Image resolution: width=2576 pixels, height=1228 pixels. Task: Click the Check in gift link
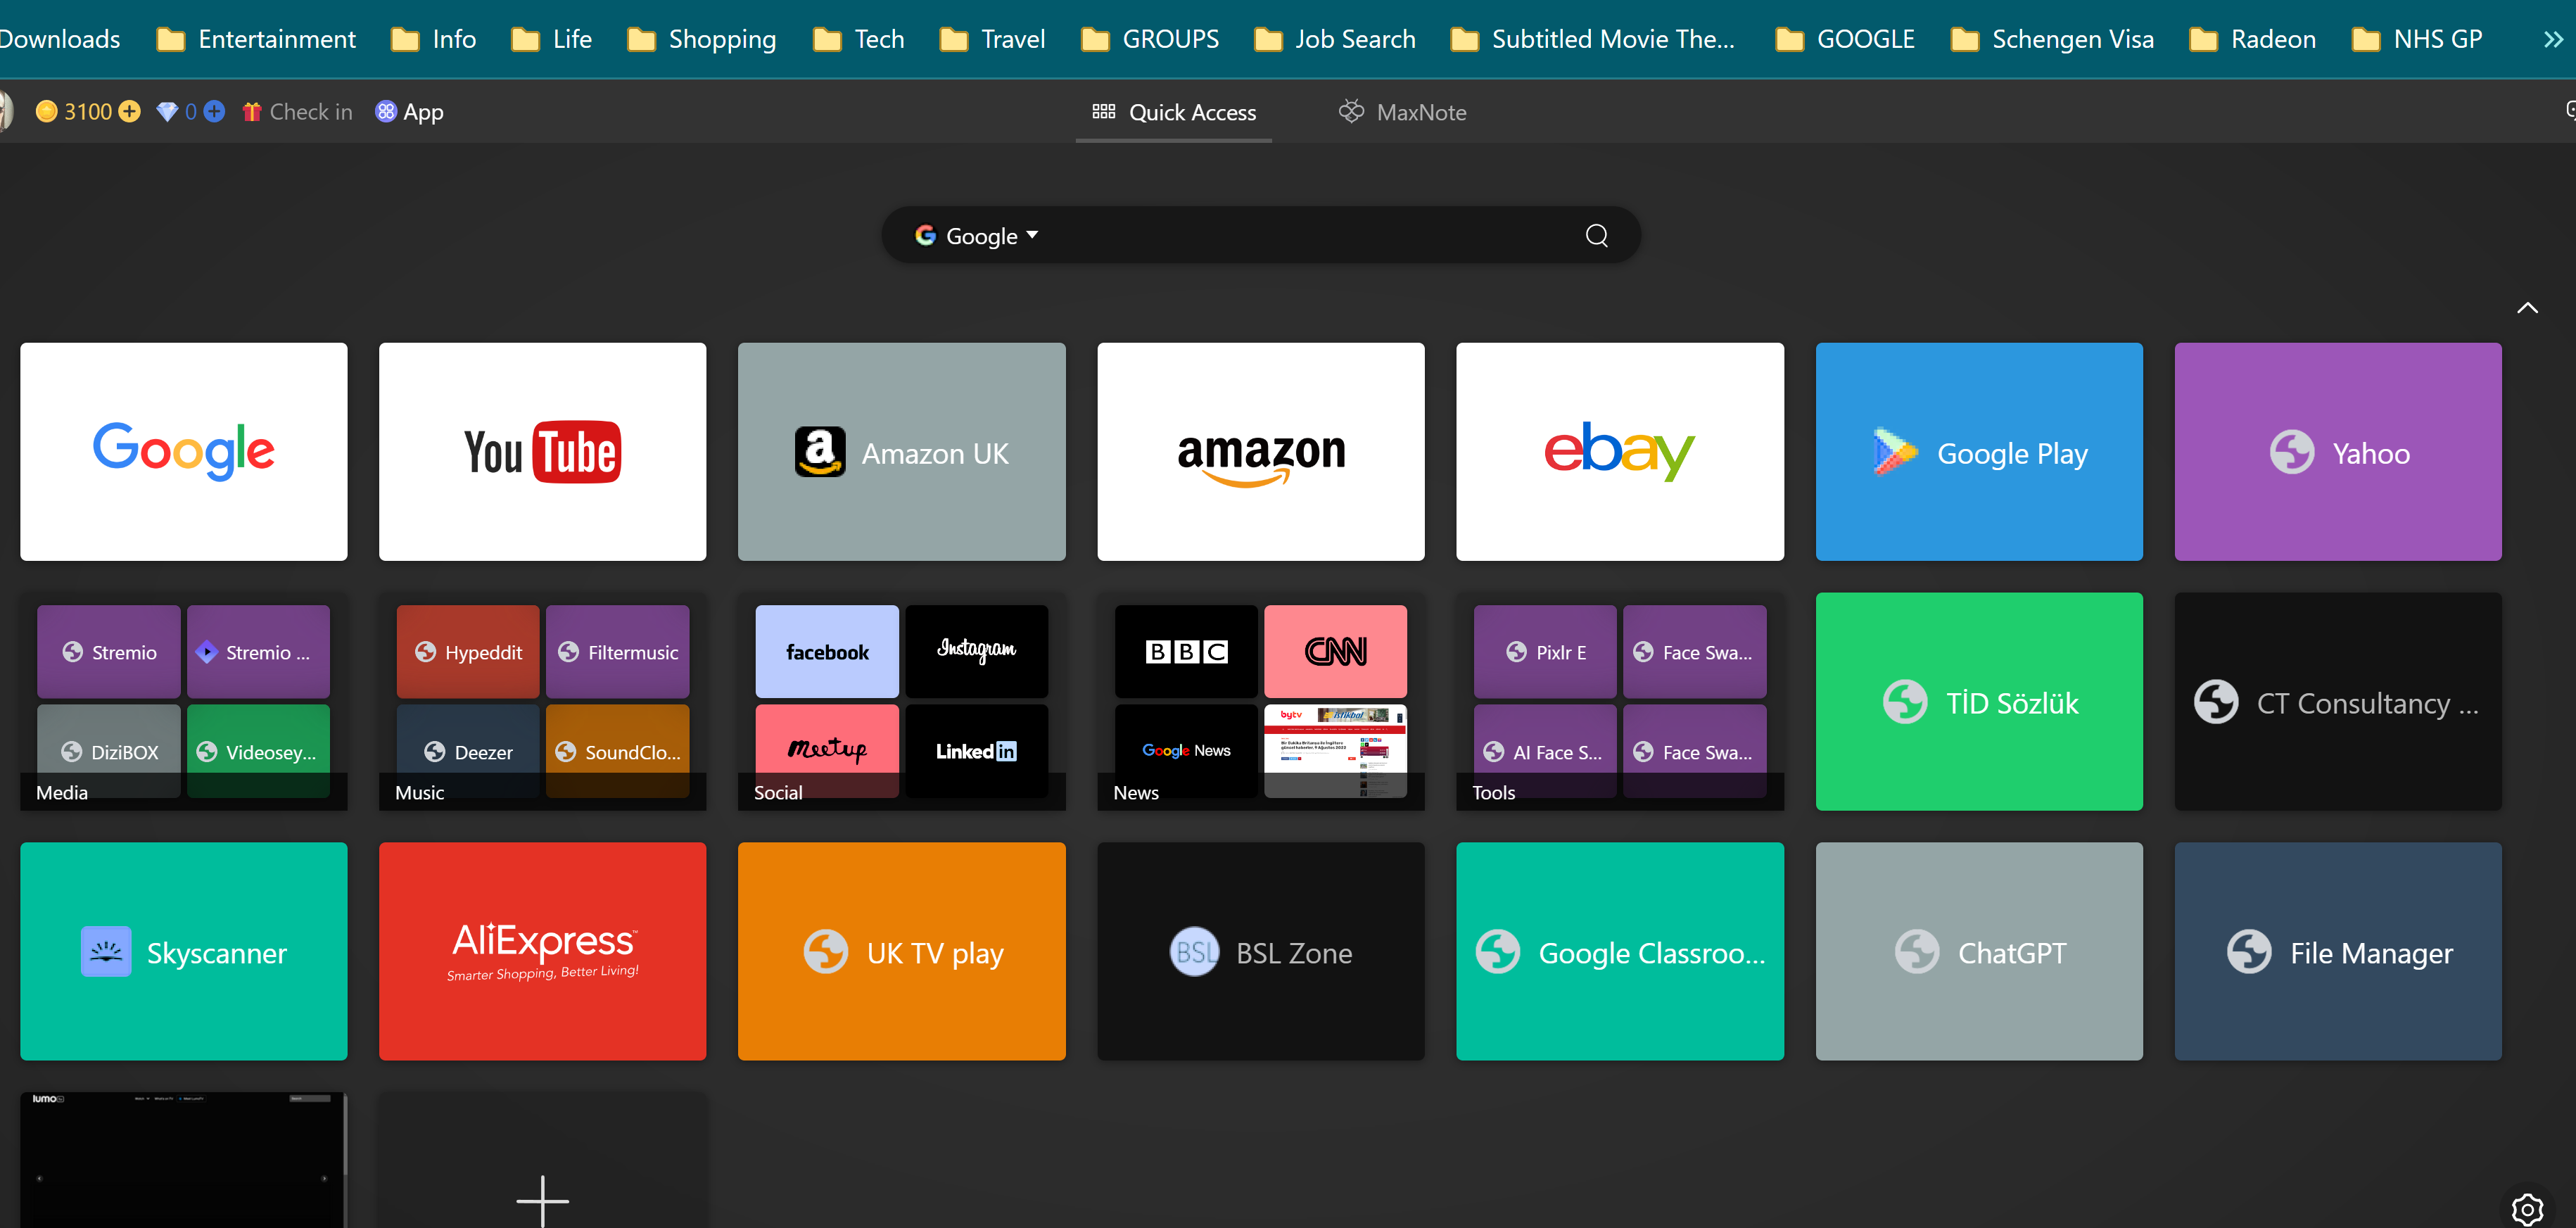click(297, 112)
